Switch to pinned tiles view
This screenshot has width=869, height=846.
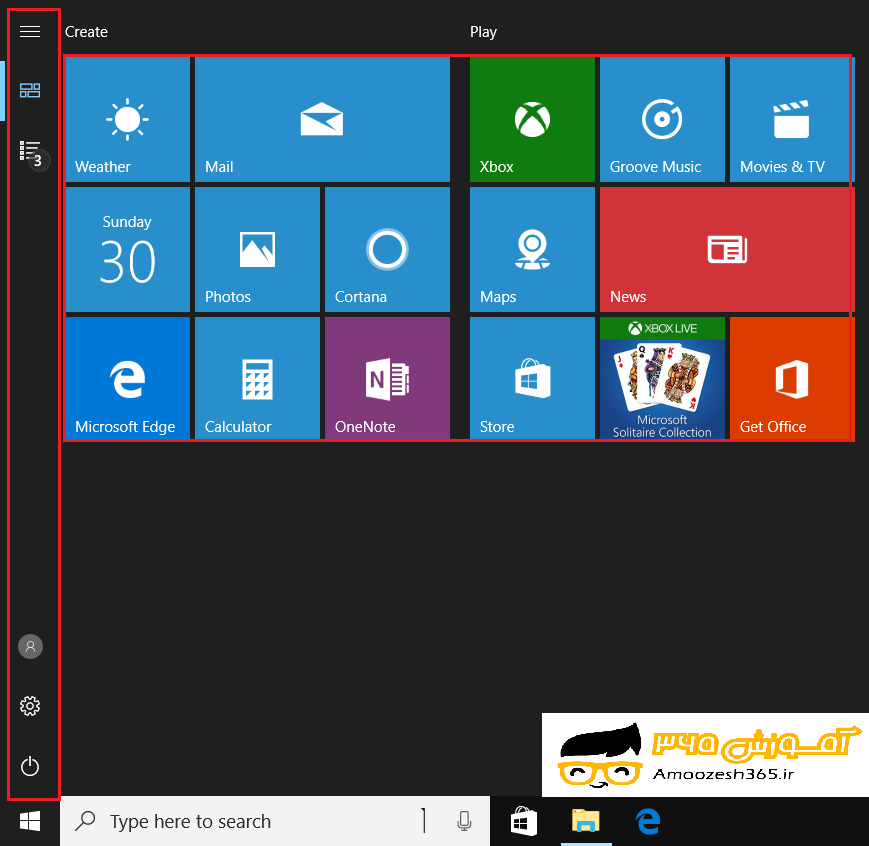click(30, 90)
